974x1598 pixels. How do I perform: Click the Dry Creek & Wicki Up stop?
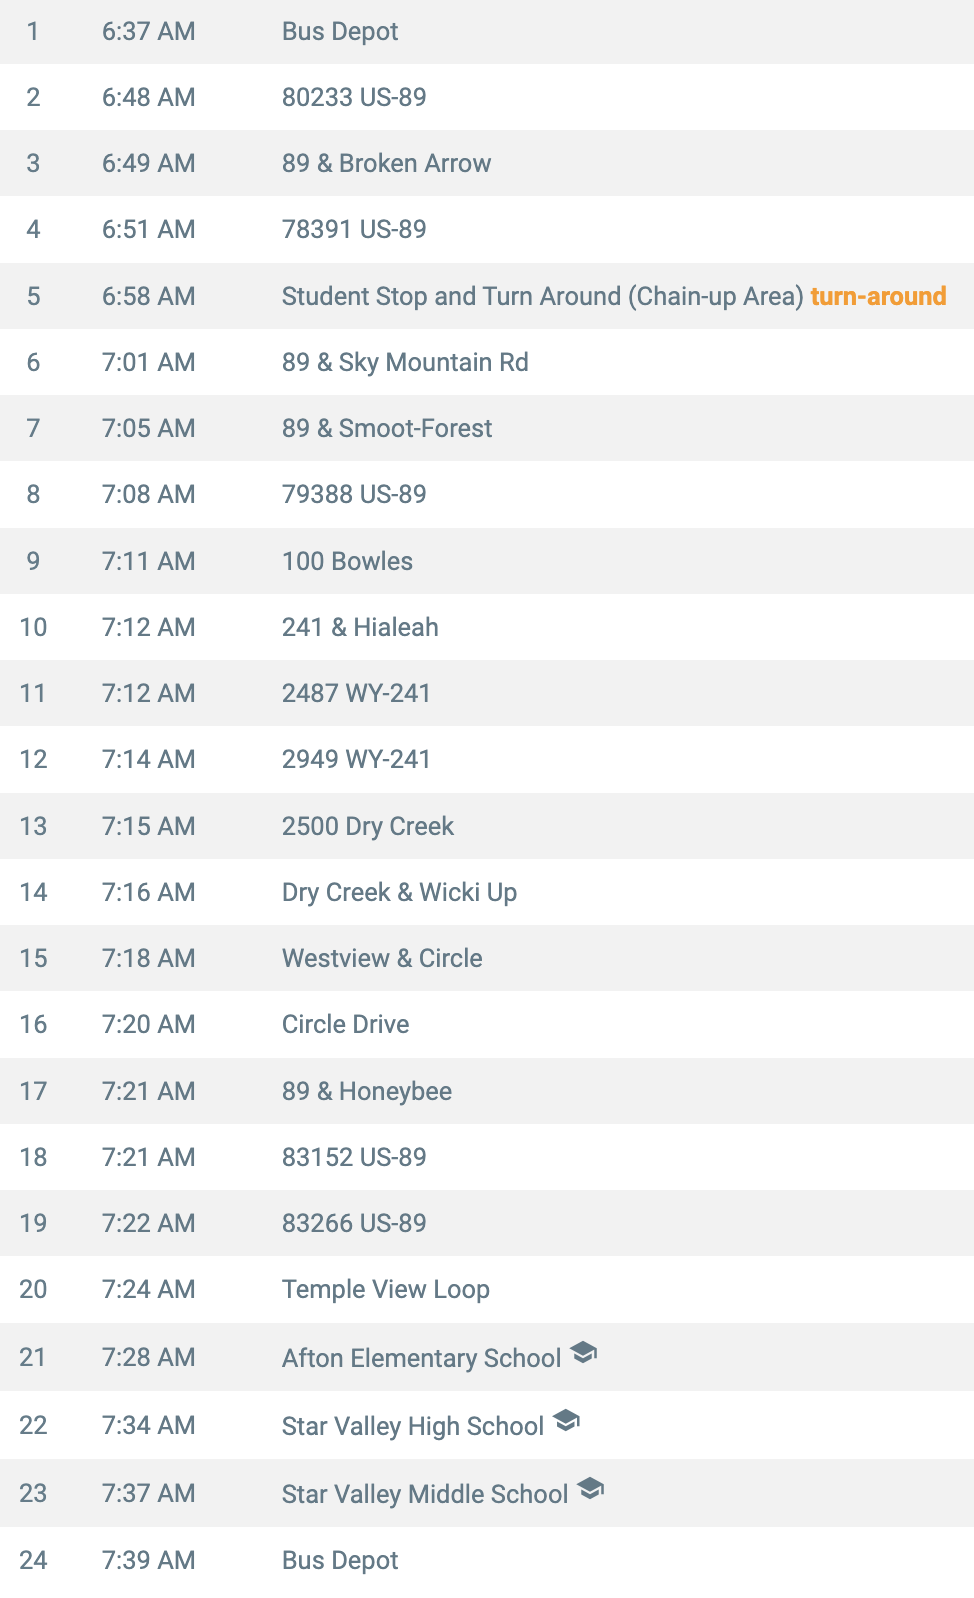pyautogui.click(x=487, y=892)
